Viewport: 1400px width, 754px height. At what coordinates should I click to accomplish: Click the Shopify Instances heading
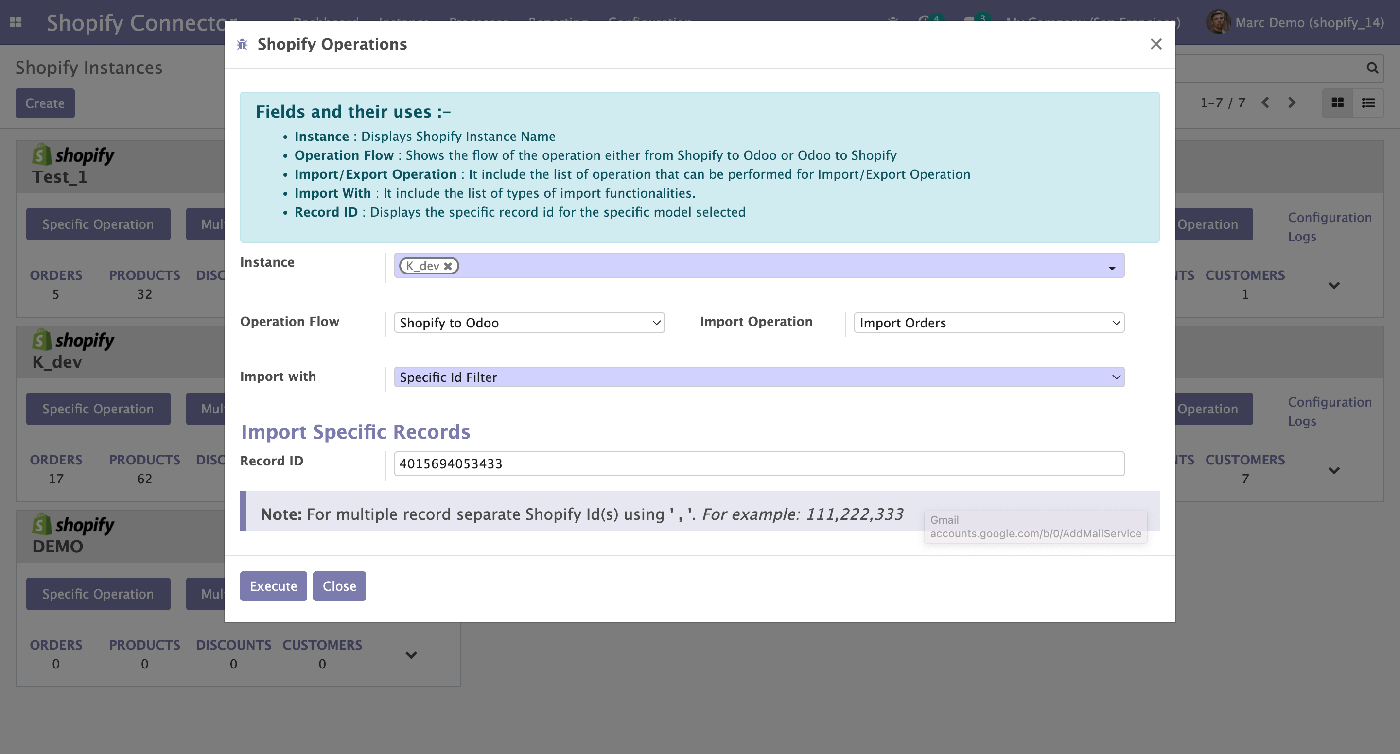(x=89, y=68)
